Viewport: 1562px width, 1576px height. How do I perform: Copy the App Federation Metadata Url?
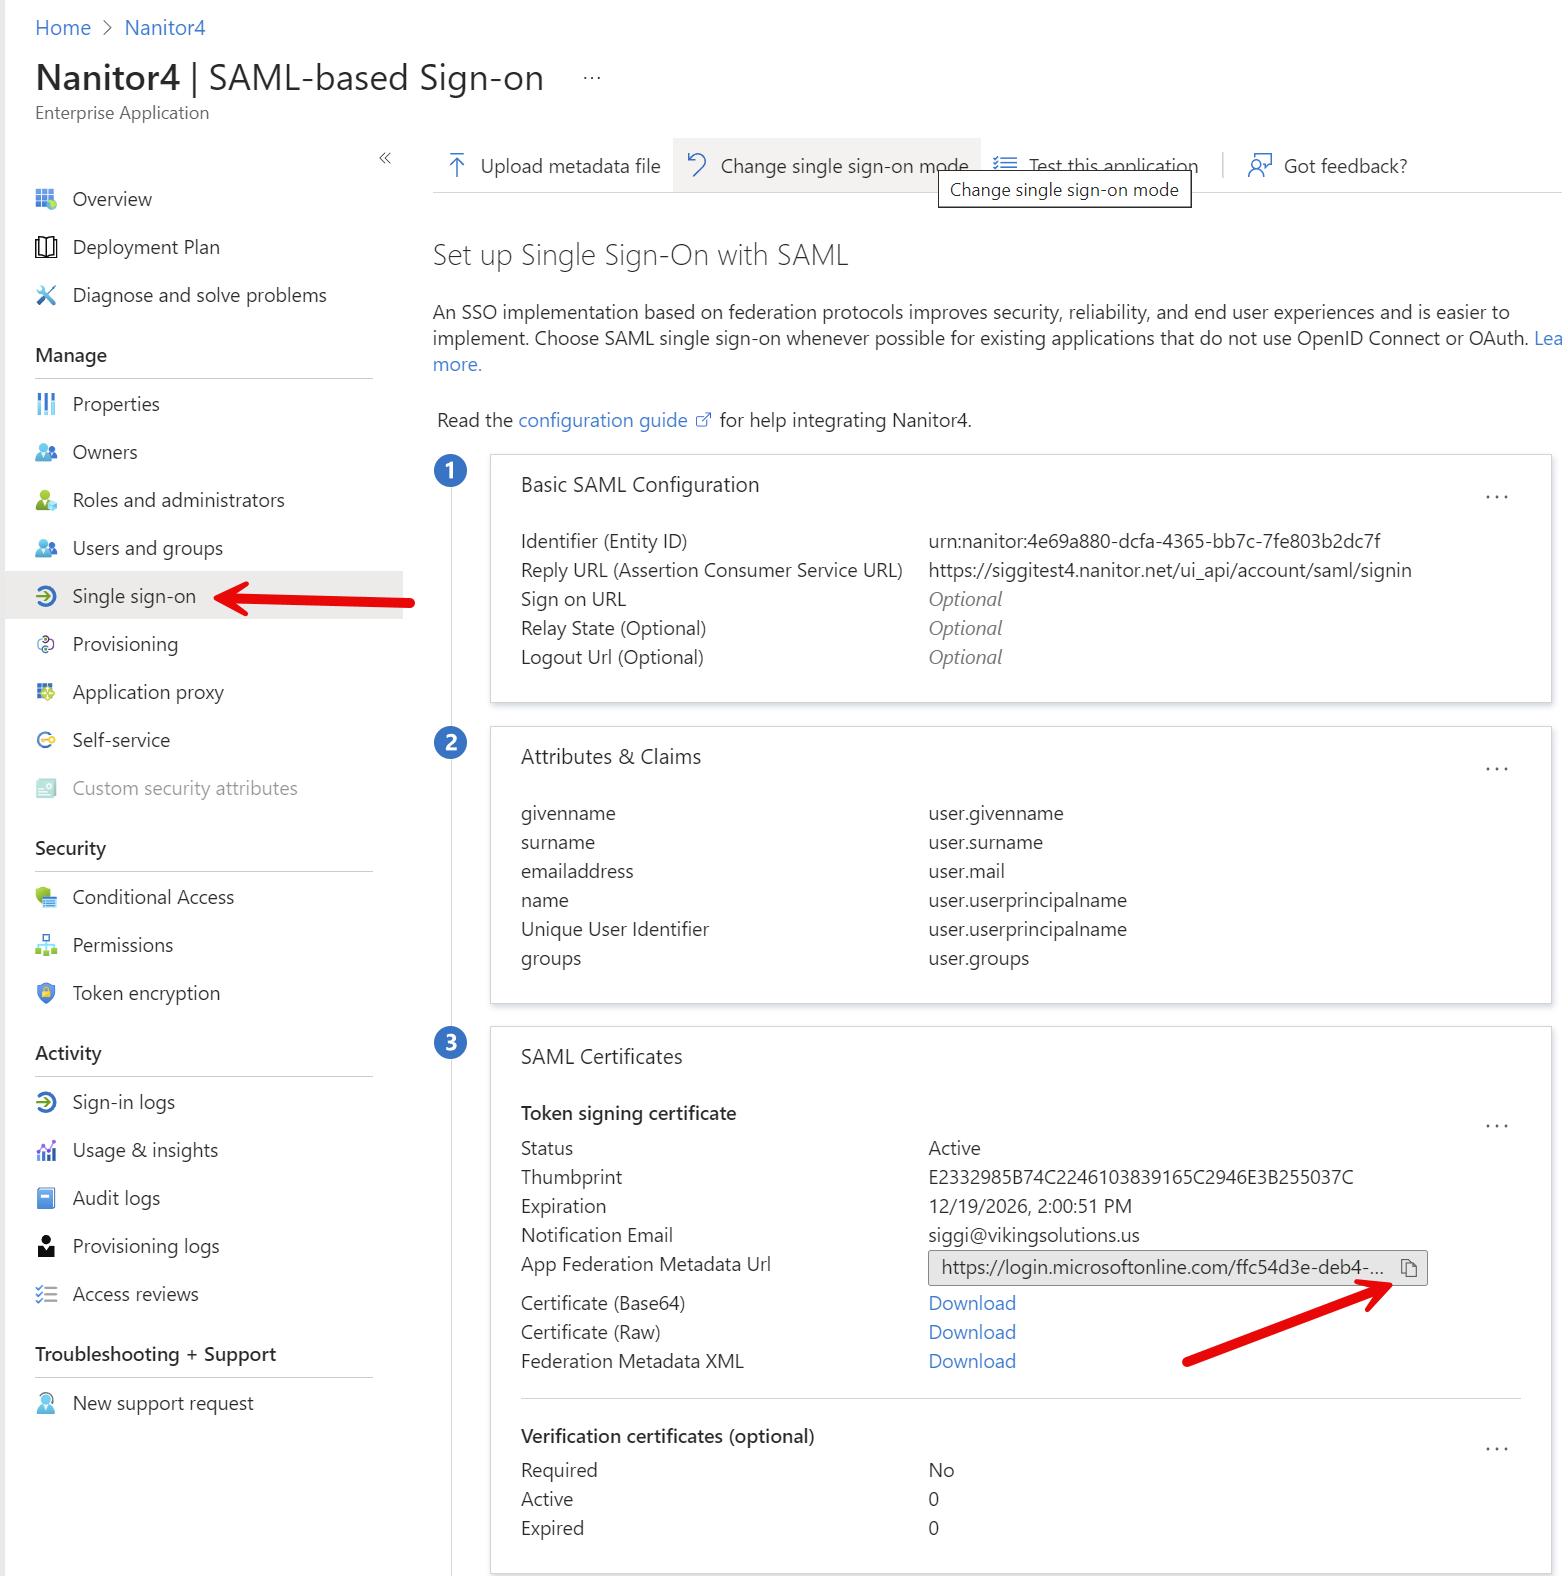pyautogui.click(x=1409, y=1268)
